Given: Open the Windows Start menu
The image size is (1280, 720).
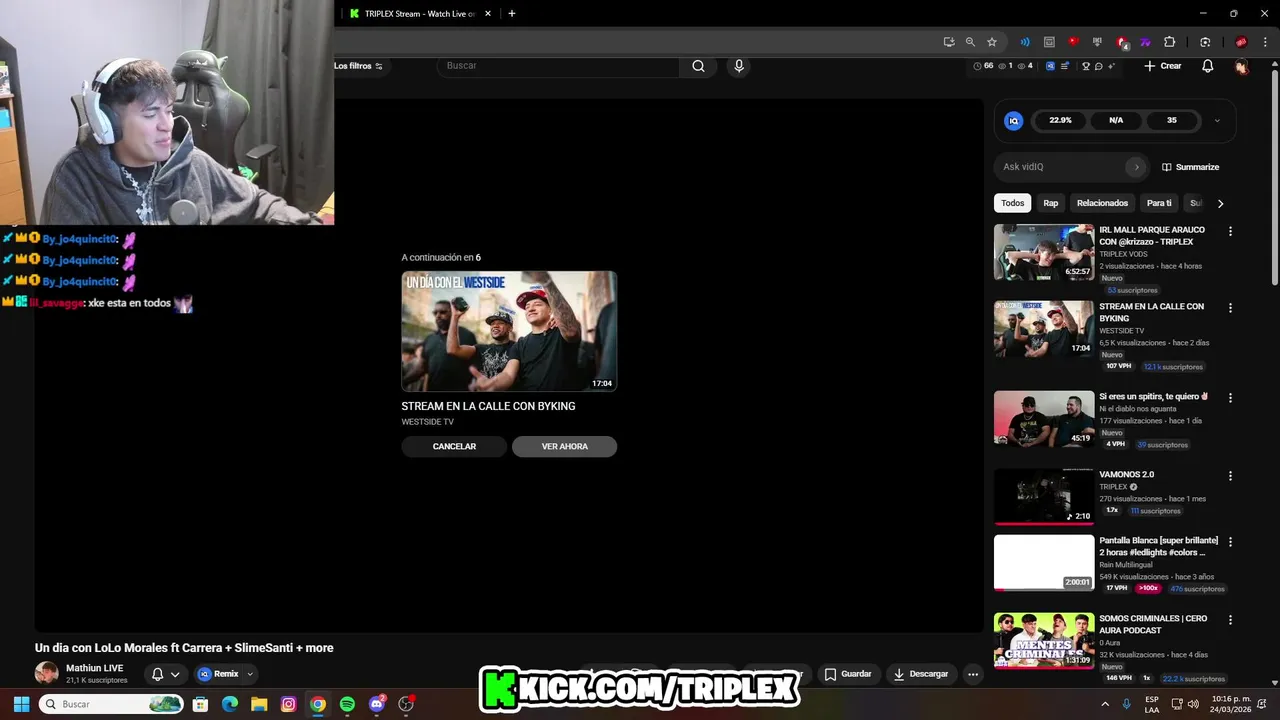Looking at the screenshot, I should 21,704.
